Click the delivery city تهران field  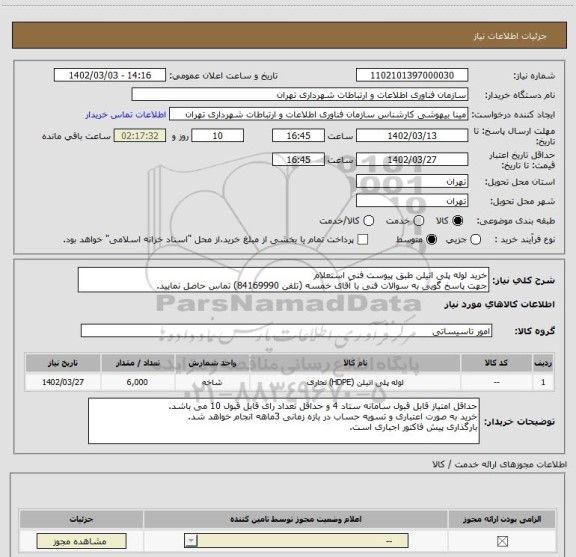(412, 201)
